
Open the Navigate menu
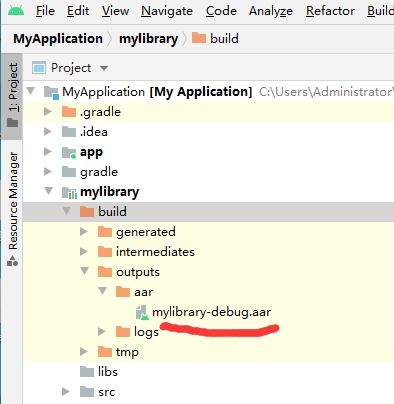click(x=167, y=11)
